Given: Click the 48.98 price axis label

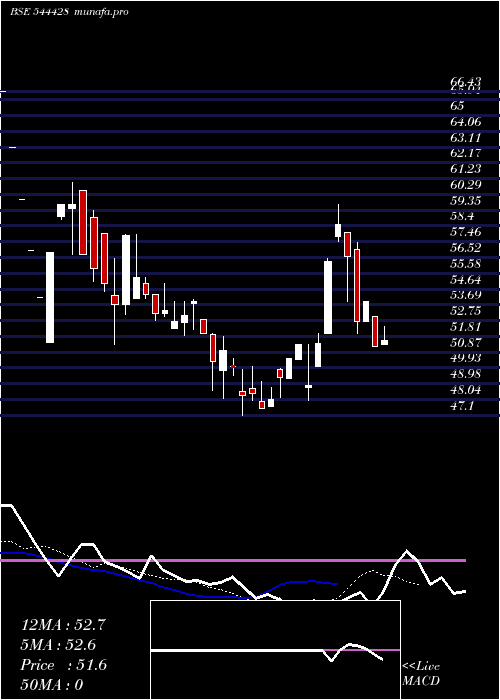Looking at the screenshot, I should [x=466, y=375].
